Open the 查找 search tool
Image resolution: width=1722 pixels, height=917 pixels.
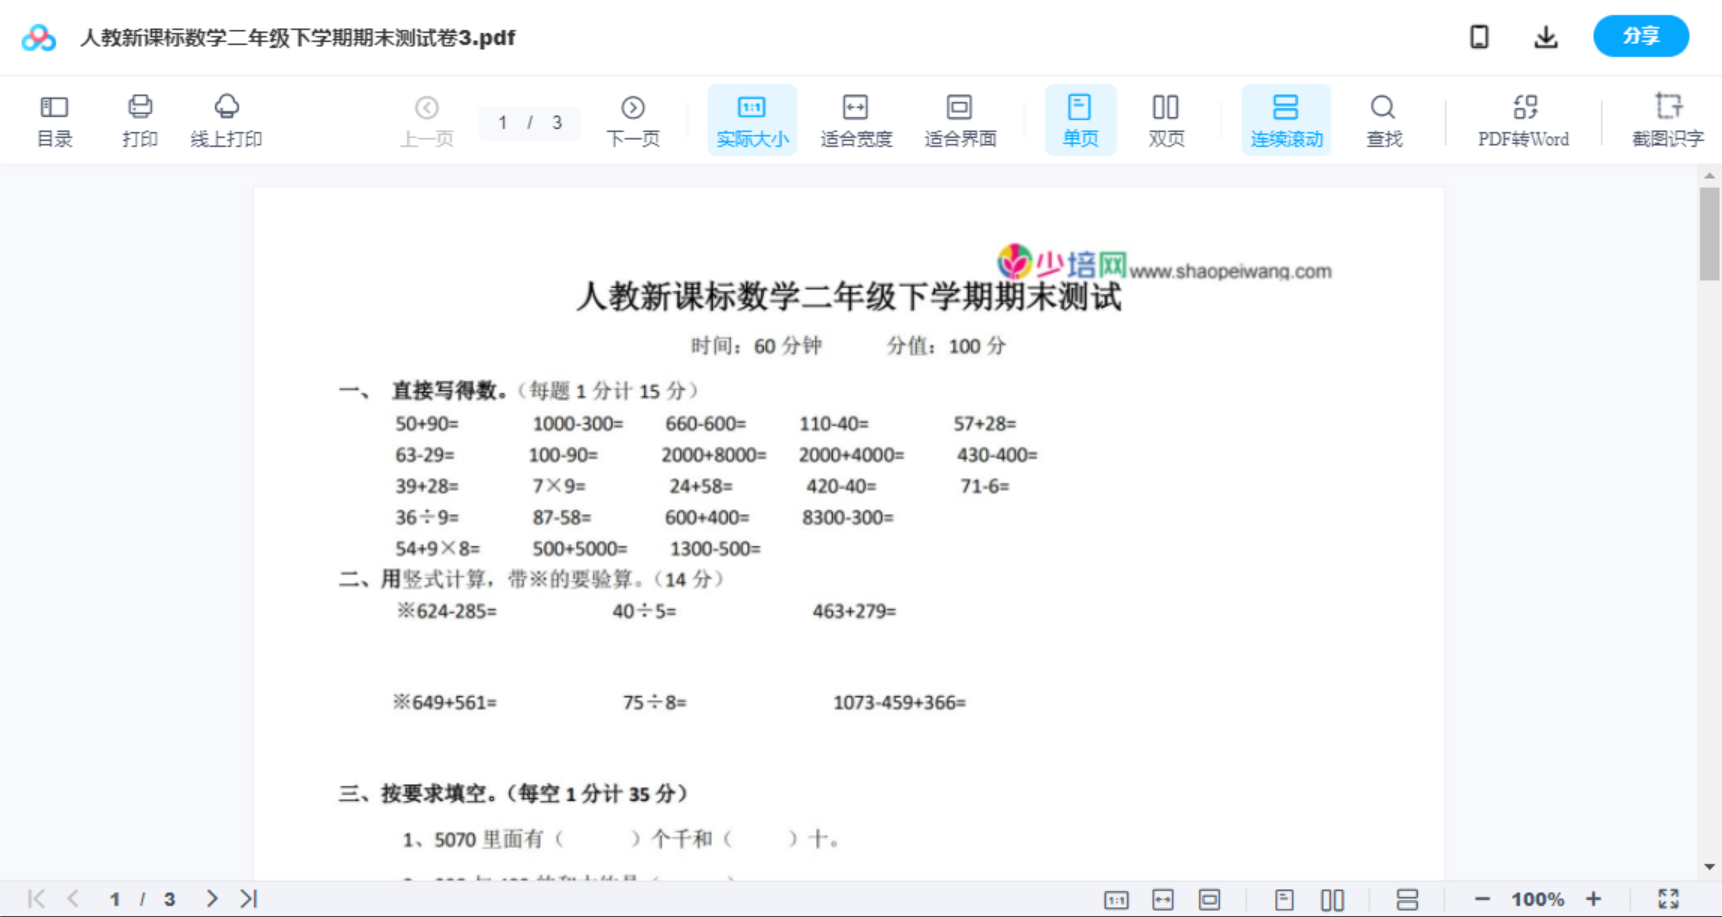click(1383, 119)
